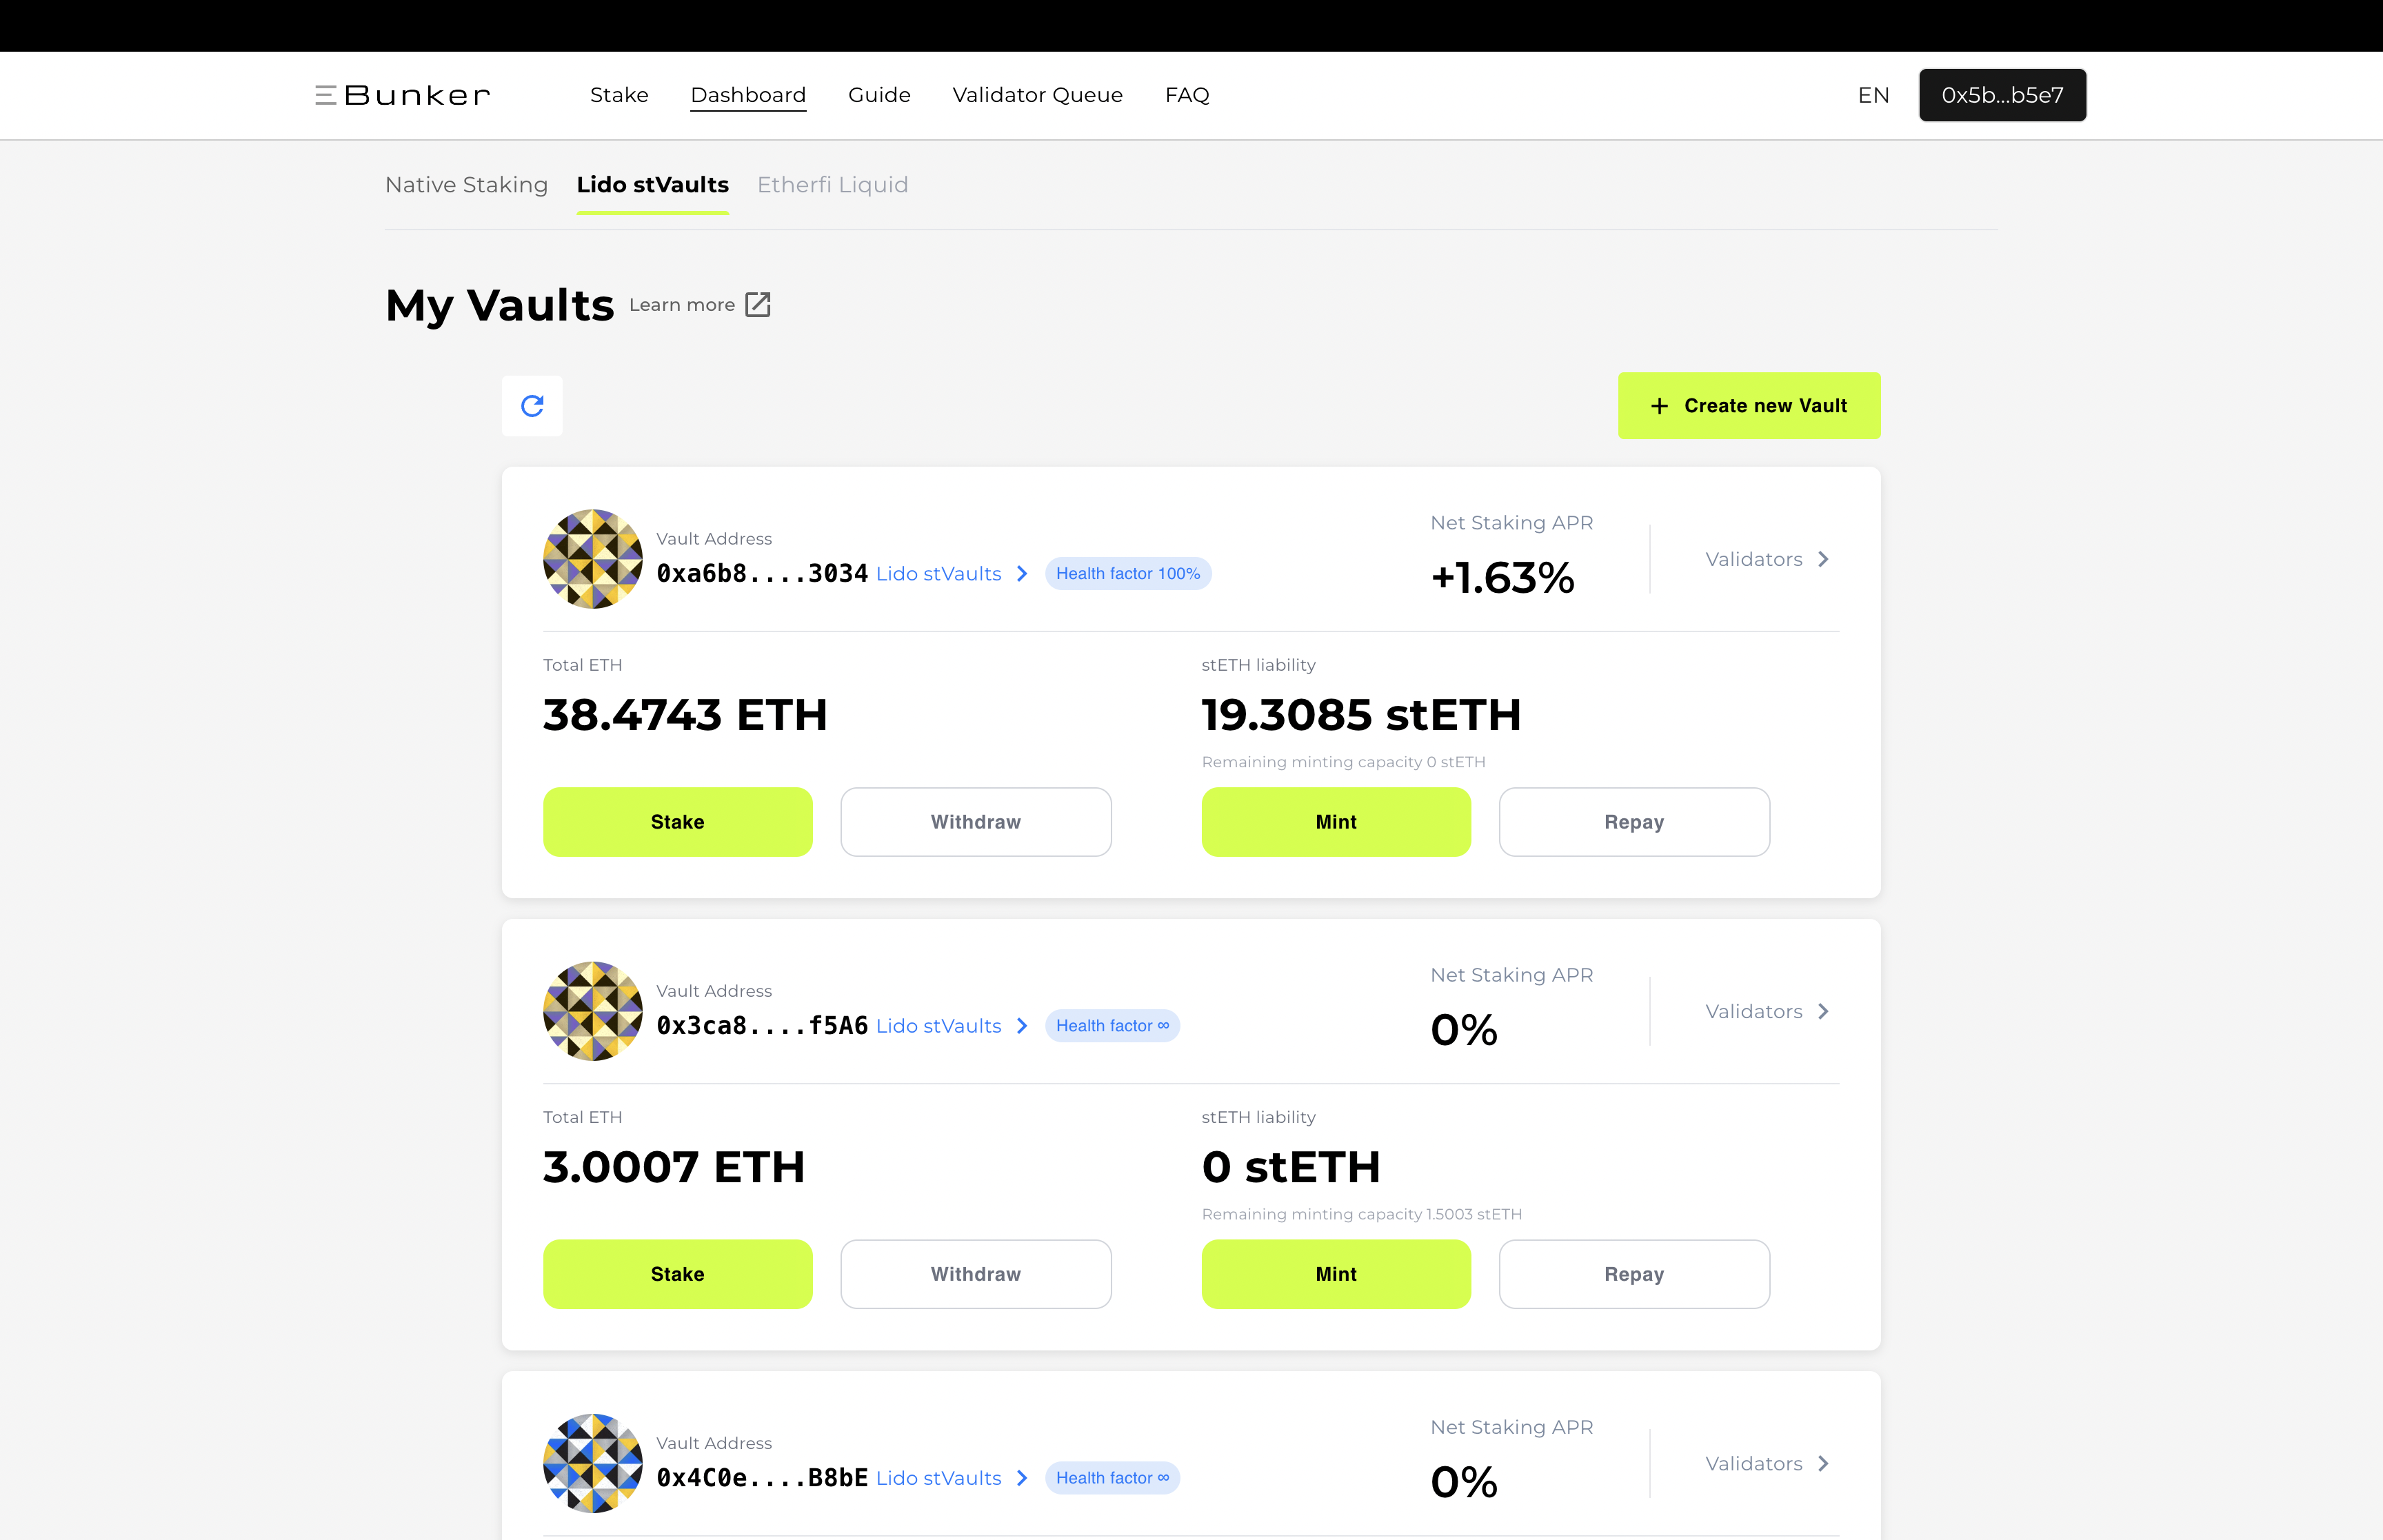
Task: Click the 38.4743 ETH total value
Action: (x=685, y=714)
